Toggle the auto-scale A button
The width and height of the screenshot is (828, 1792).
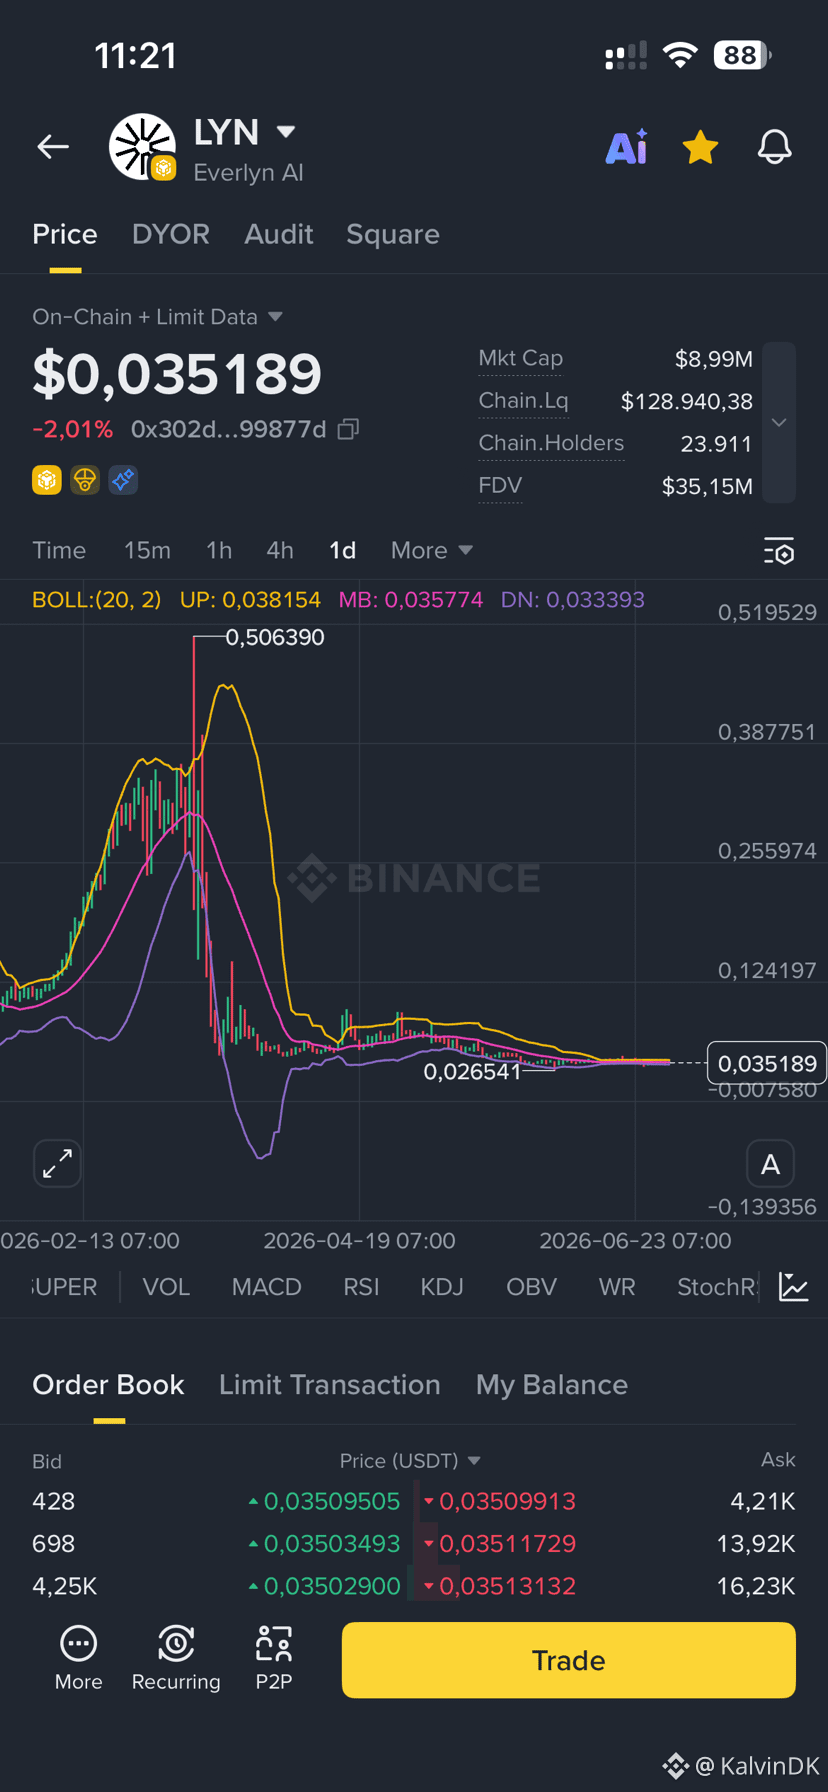click(x=770, y=1164)
